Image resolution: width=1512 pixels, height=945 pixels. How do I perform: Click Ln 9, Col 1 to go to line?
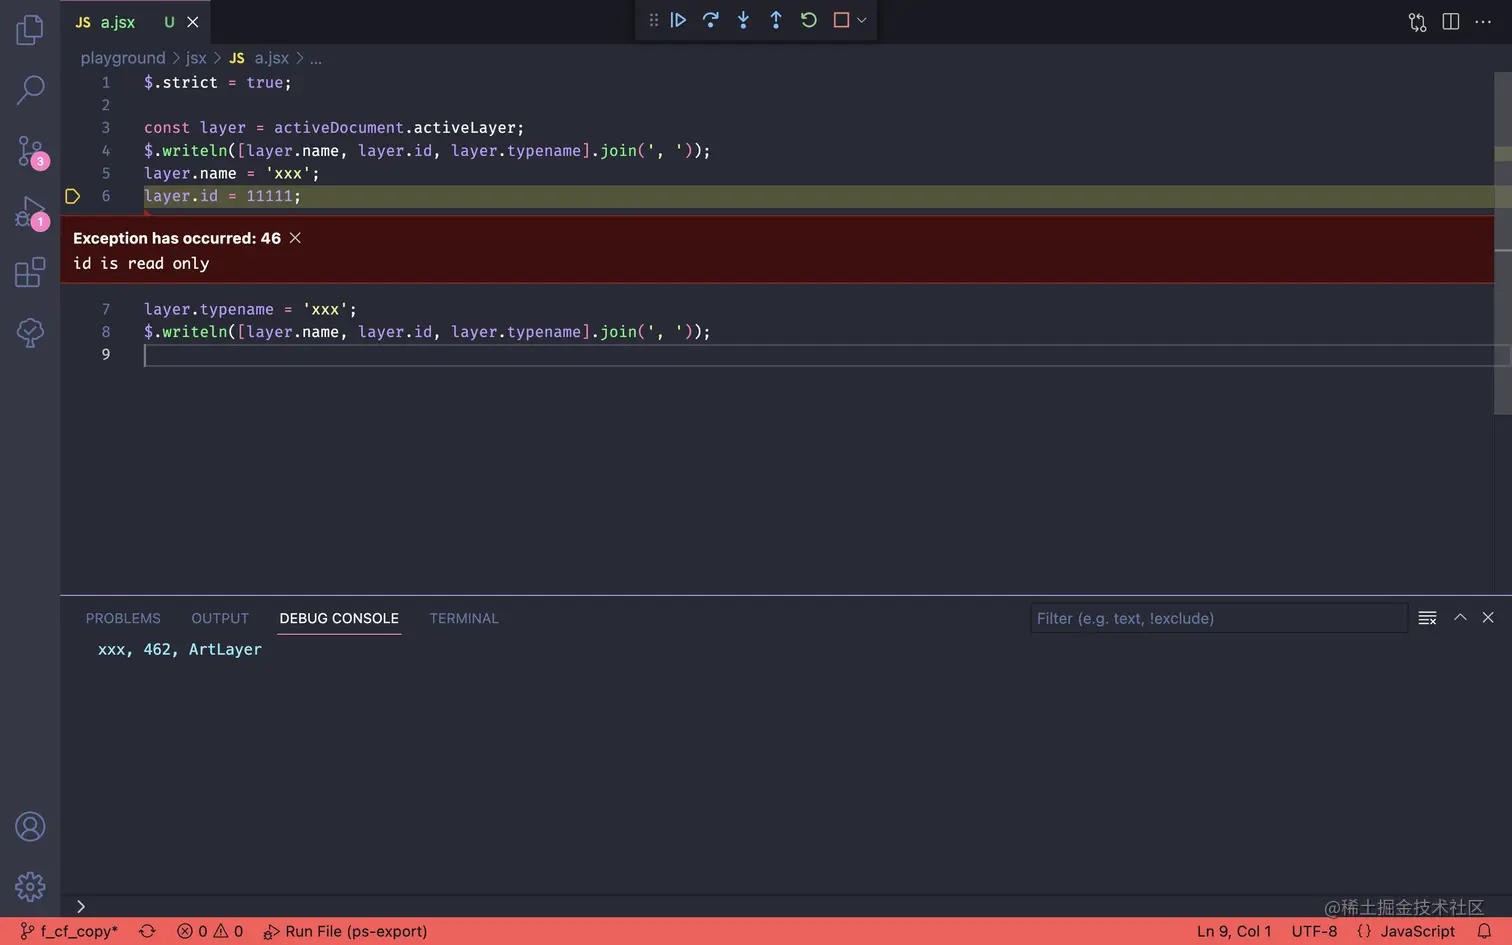pyautogui.click(x=1234, y=931)
